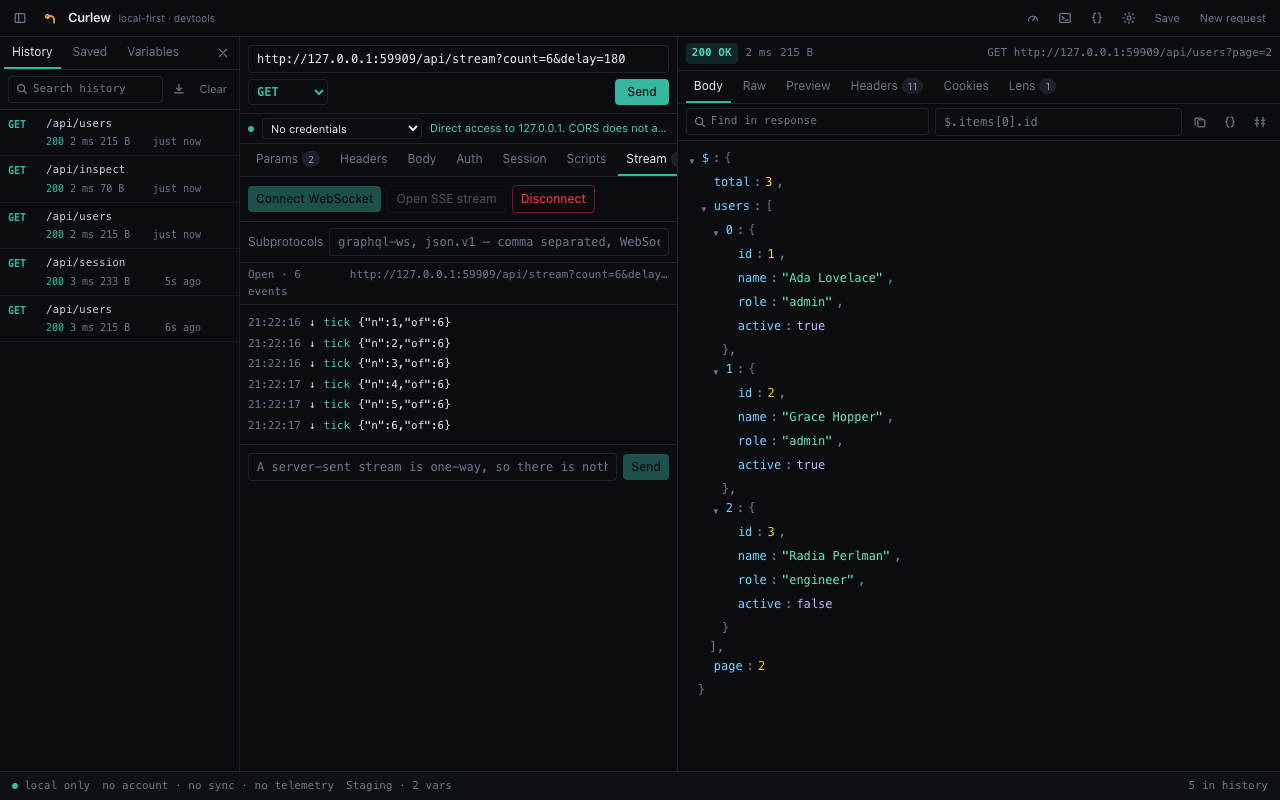Send the request with the main Send button
The image size is (1280, 800).
click(642, 92)
